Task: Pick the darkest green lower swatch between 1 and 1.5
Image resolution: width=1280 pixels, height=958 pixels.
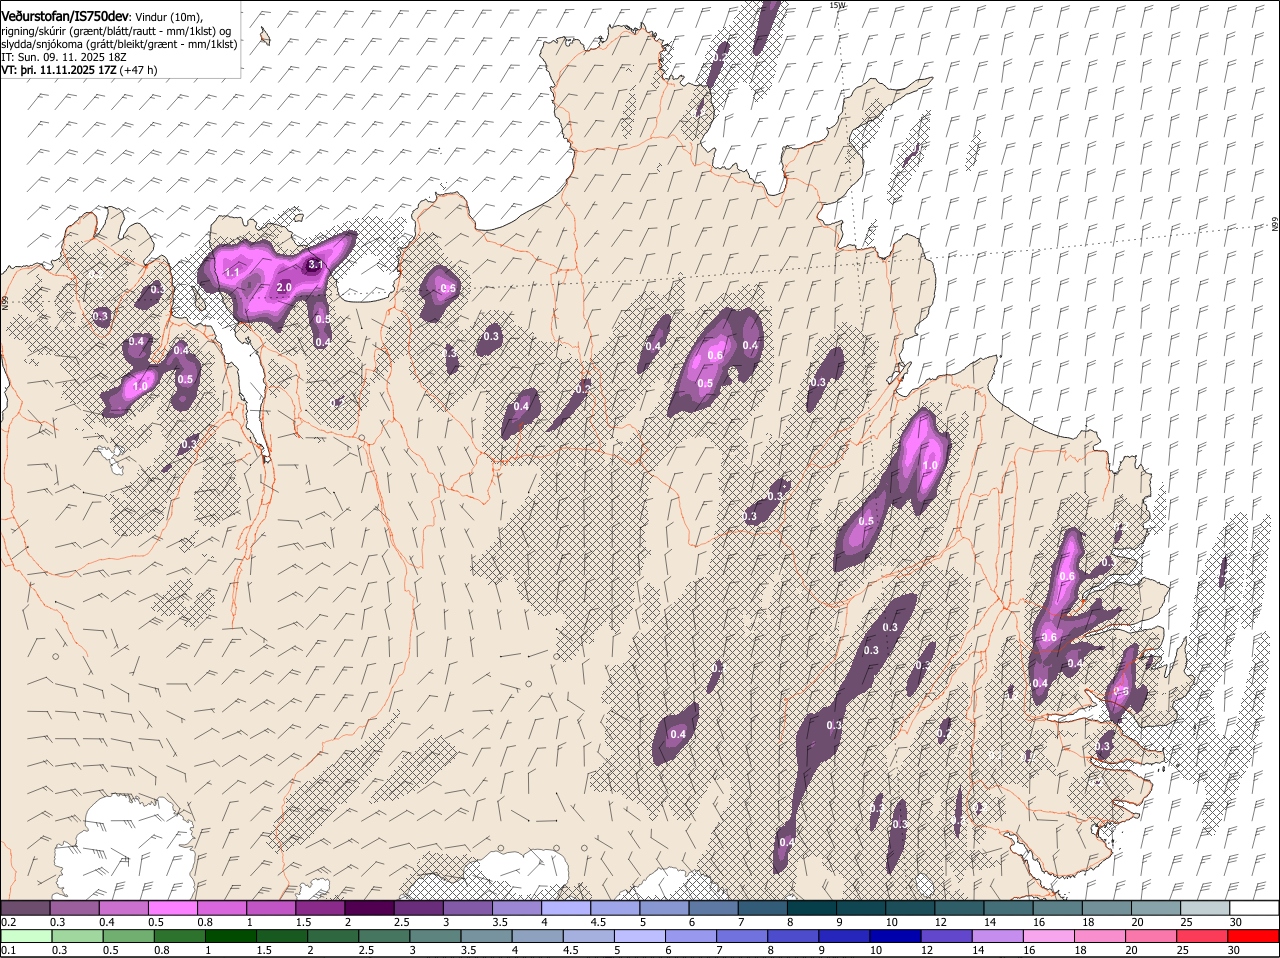Action: [230, 936]
